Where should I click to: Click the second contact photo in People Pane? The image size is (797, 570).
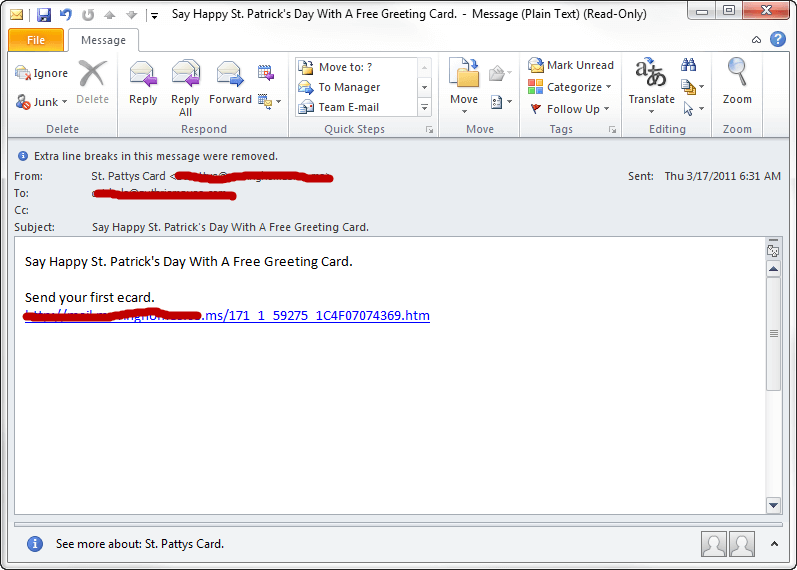[x=742, y=544]
